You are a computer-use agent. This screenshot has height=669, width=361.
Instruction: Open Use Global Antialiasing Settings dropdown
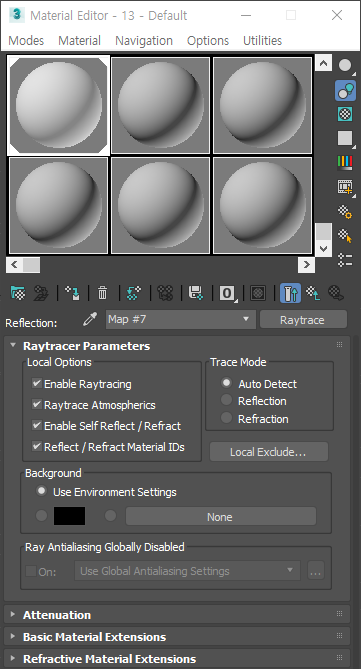[x=187, y=570]
